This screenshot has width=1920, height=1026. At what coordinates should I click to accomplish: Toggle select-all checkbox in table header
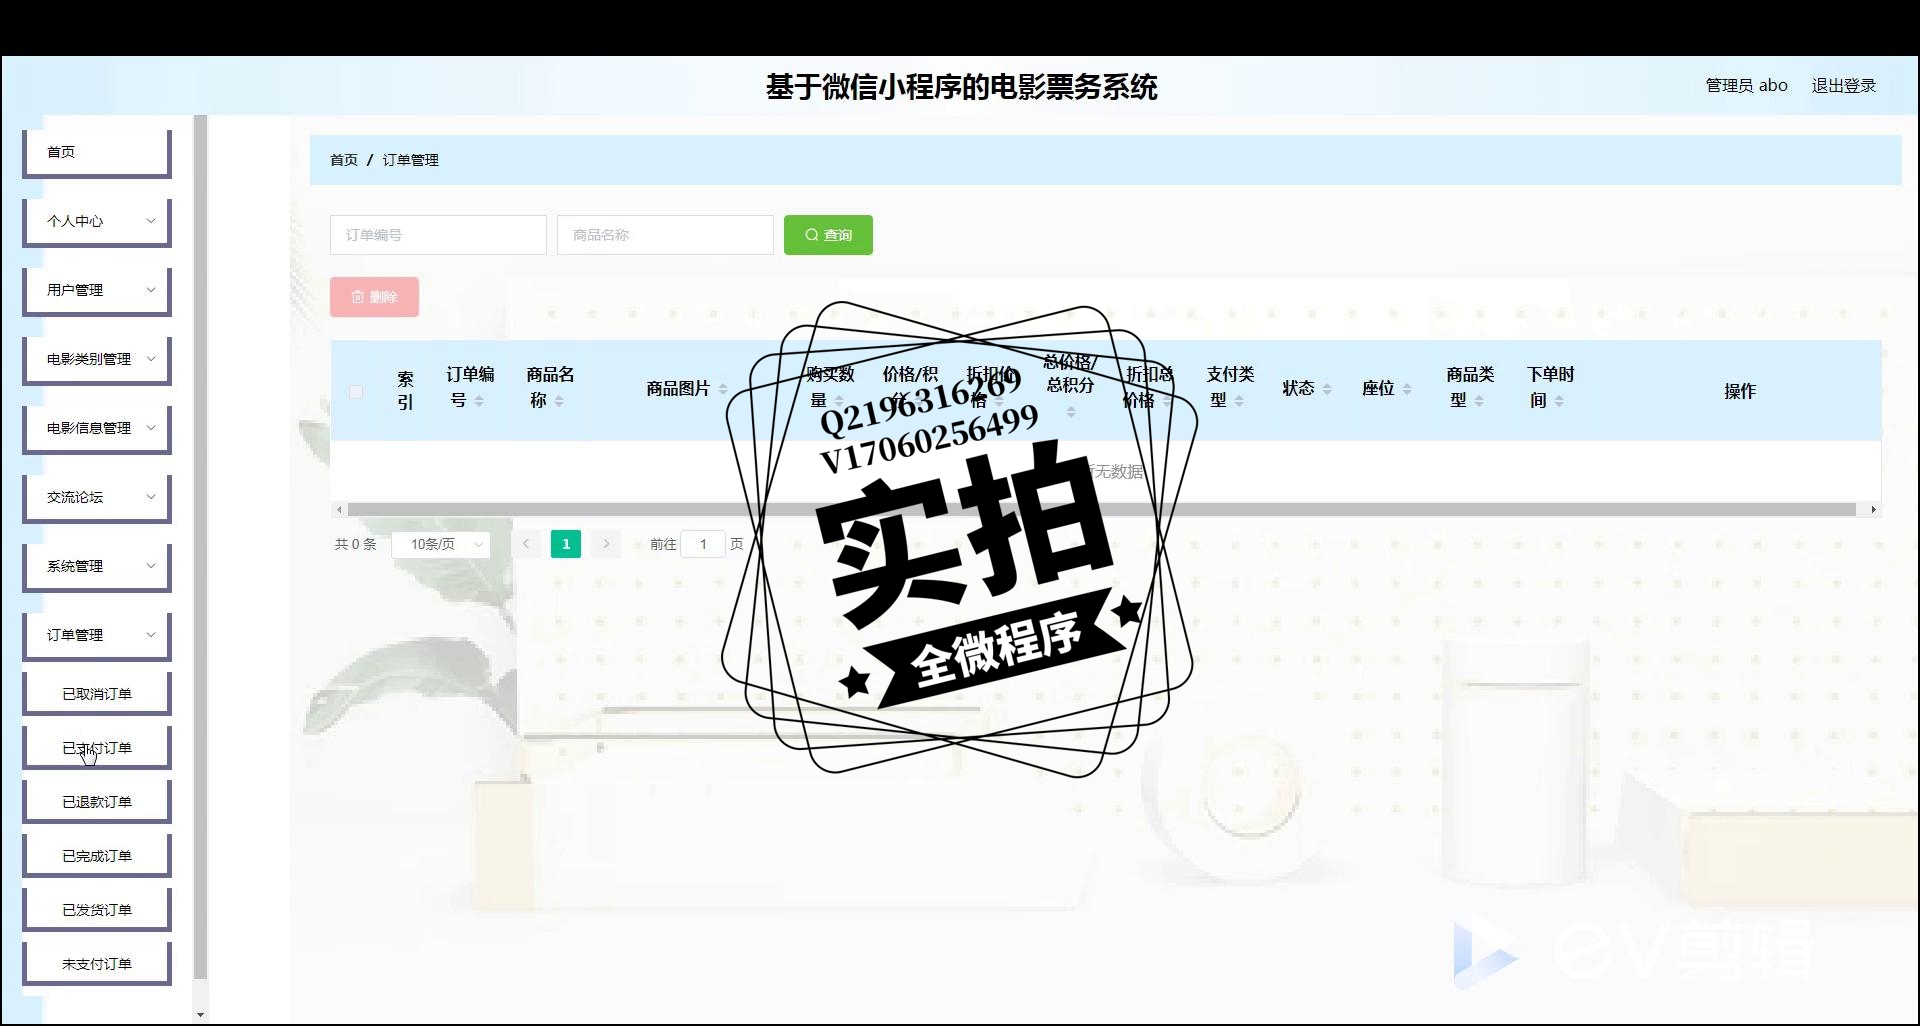356,391
